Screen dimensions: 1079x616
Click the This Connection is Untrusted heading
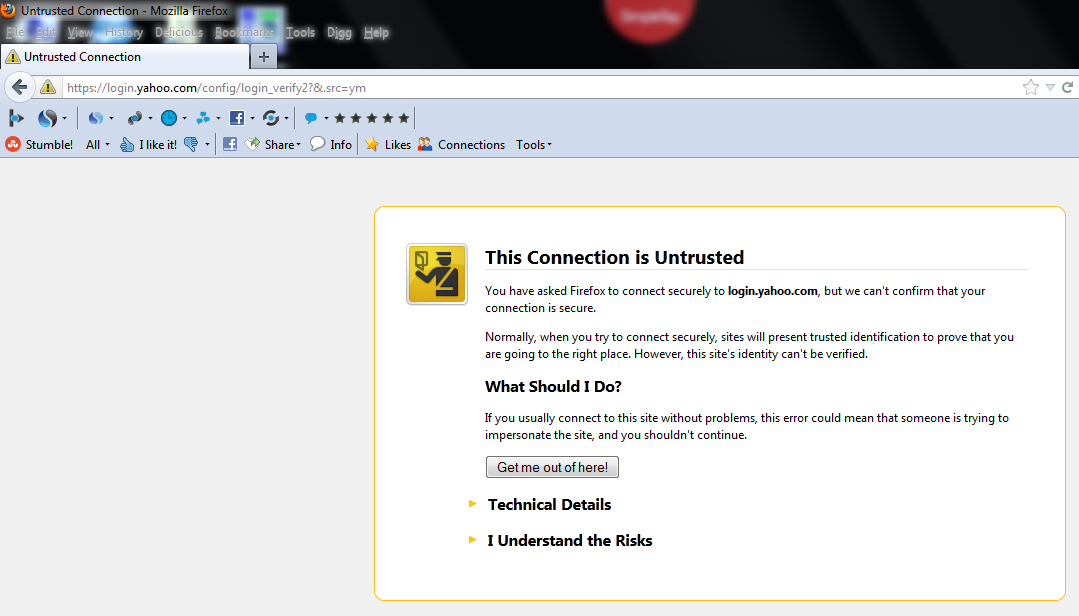(615, 257)
